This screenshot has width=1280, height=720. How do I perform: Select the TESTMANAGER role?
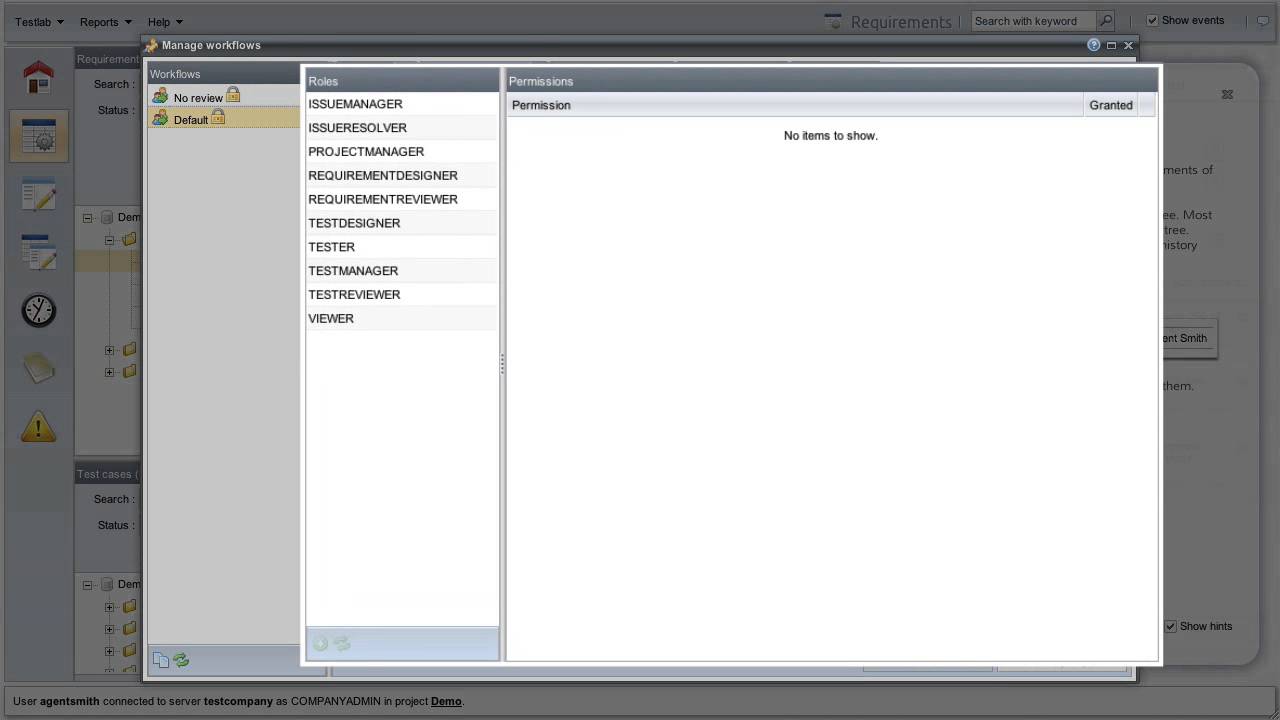pos(402,271)
